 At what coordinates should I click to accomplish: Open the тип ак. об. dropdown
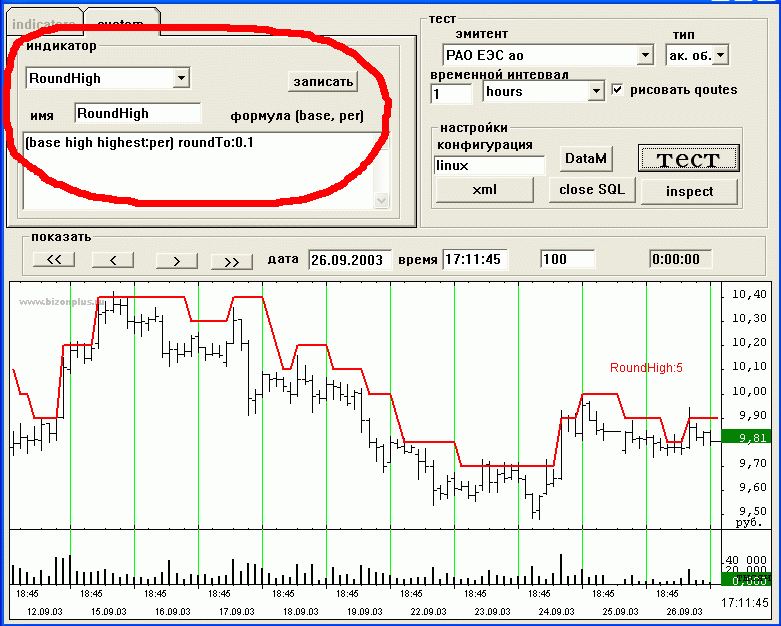(721, 55)
